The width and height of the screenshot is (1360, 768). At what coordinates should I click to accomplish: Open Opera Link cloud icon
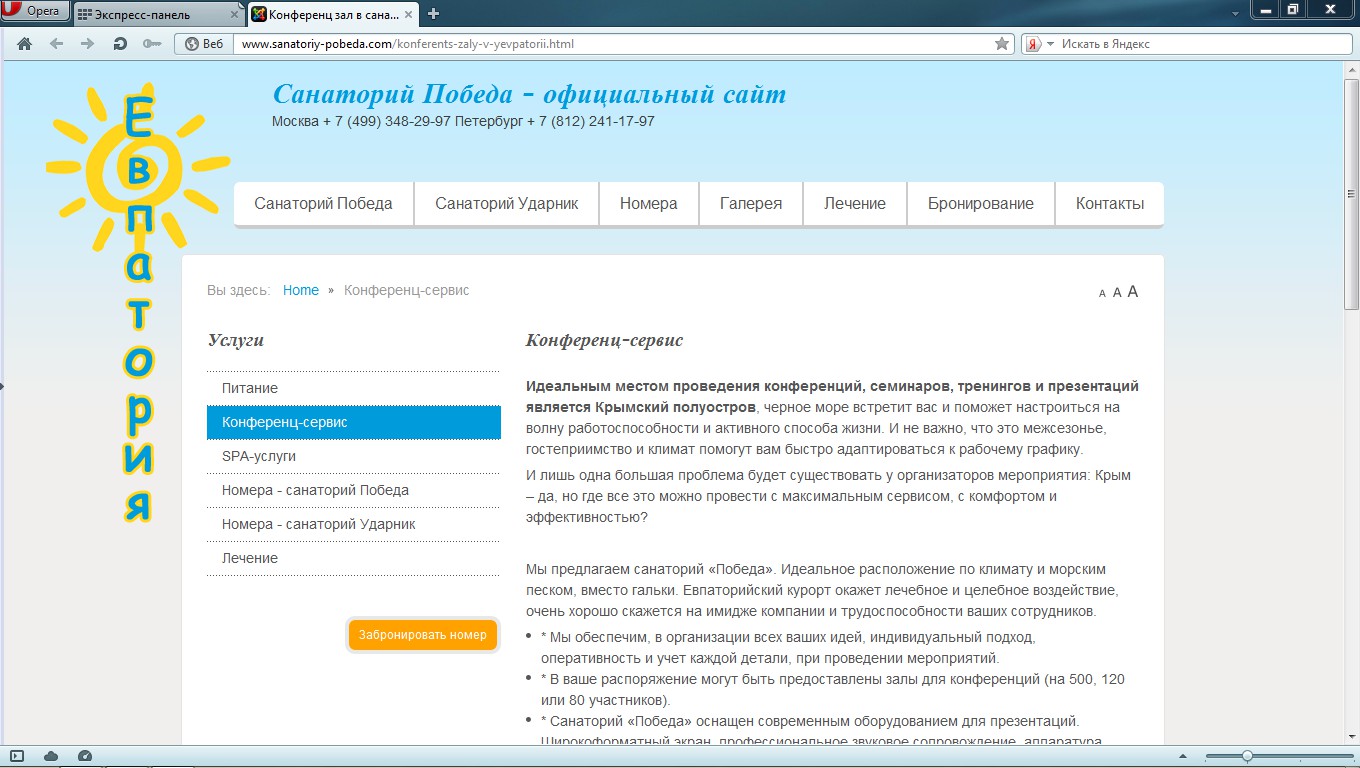(x=51, y=756)
